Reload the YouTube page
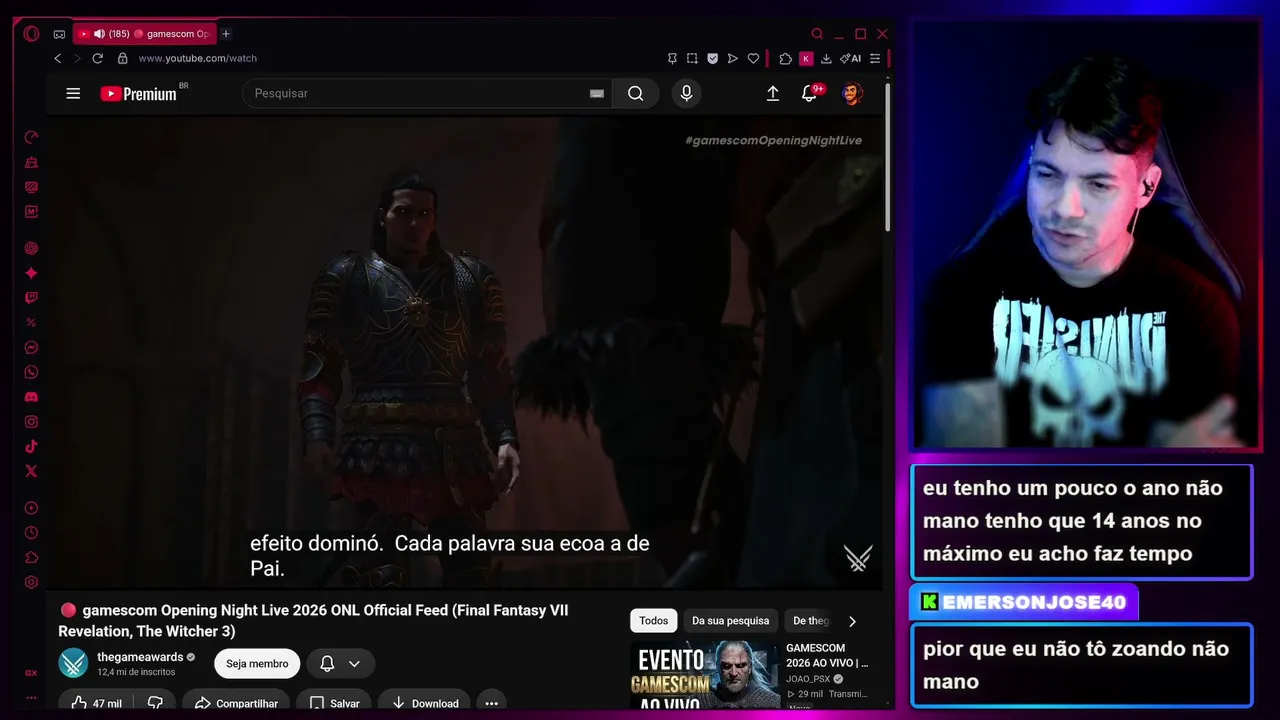 click(98, 59)
